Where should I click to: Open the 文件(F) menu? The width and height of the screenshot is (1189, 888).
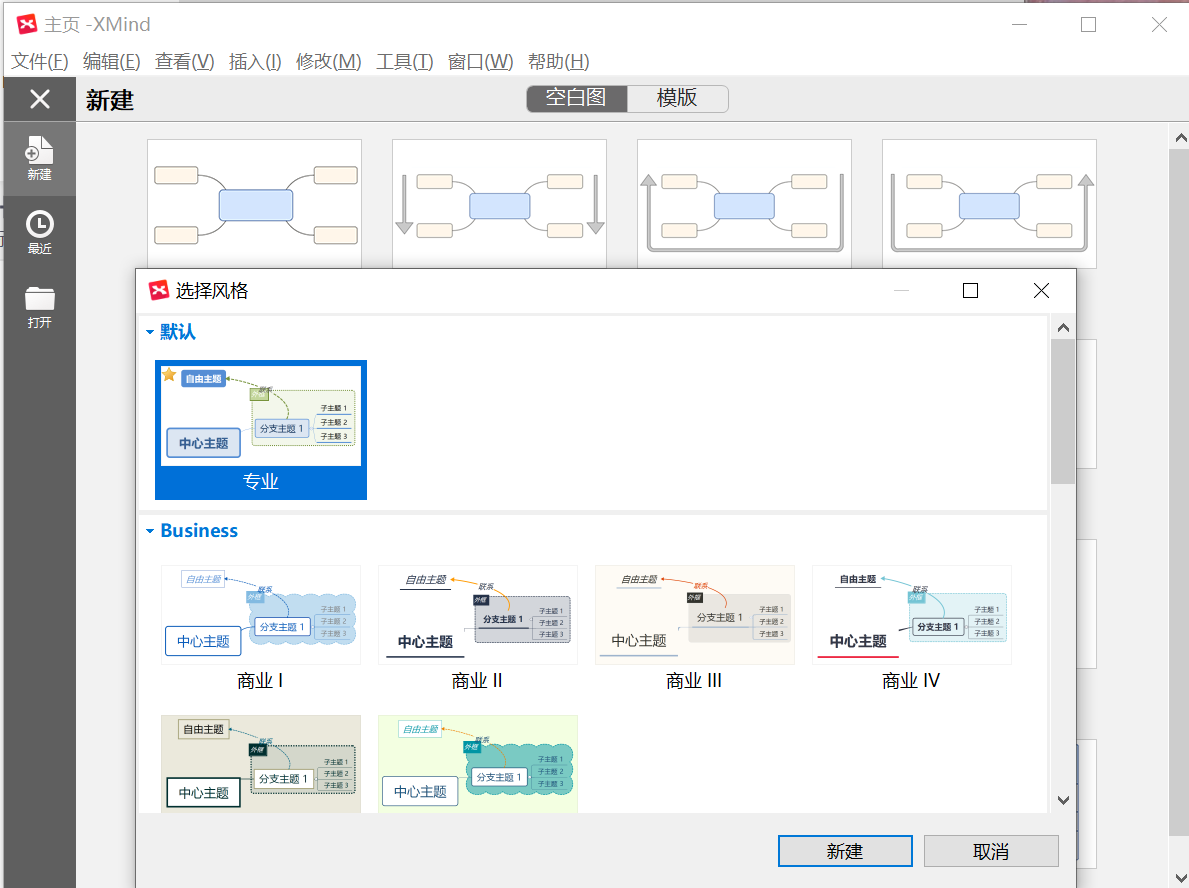[x=39, y=61]
